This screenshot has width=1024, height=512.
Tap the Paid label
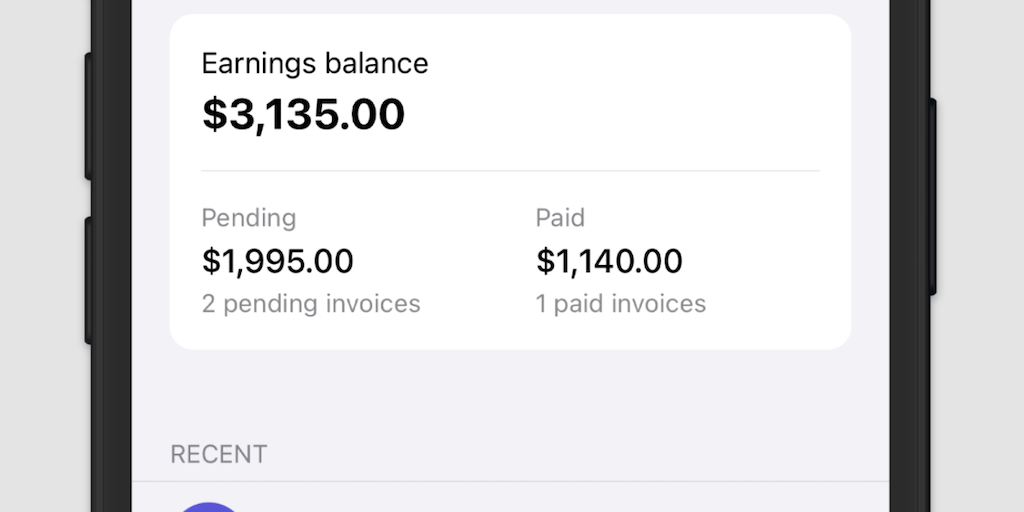[x=560, y=218]
